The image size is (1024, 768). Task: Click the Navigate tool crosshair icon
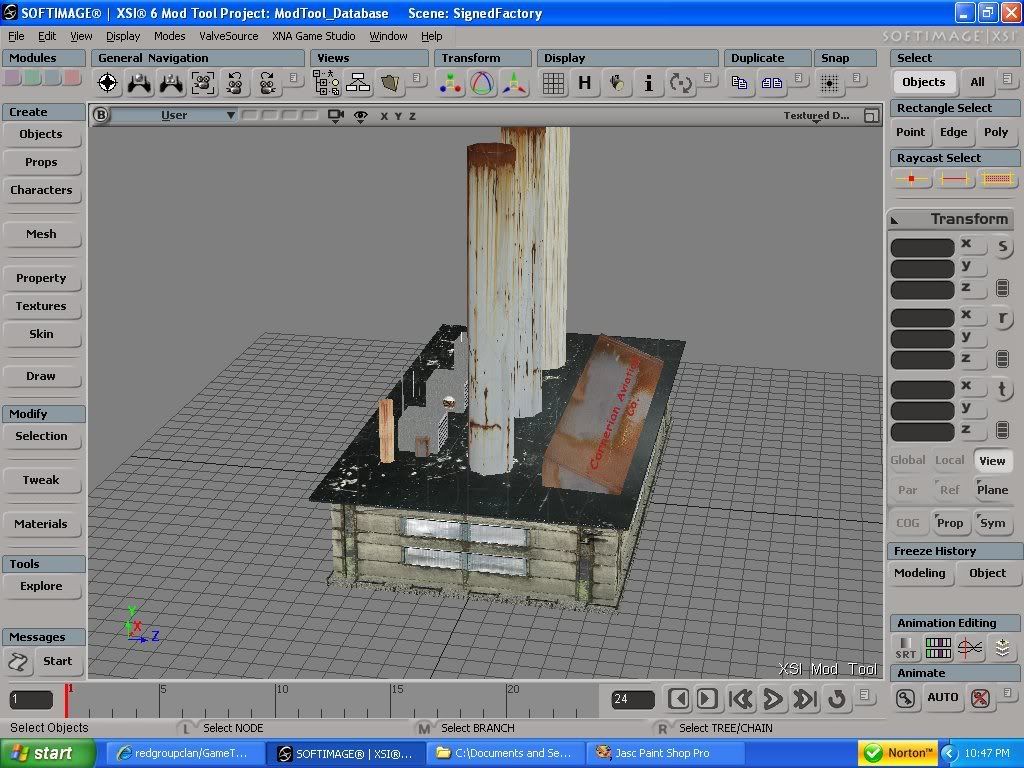108,83
